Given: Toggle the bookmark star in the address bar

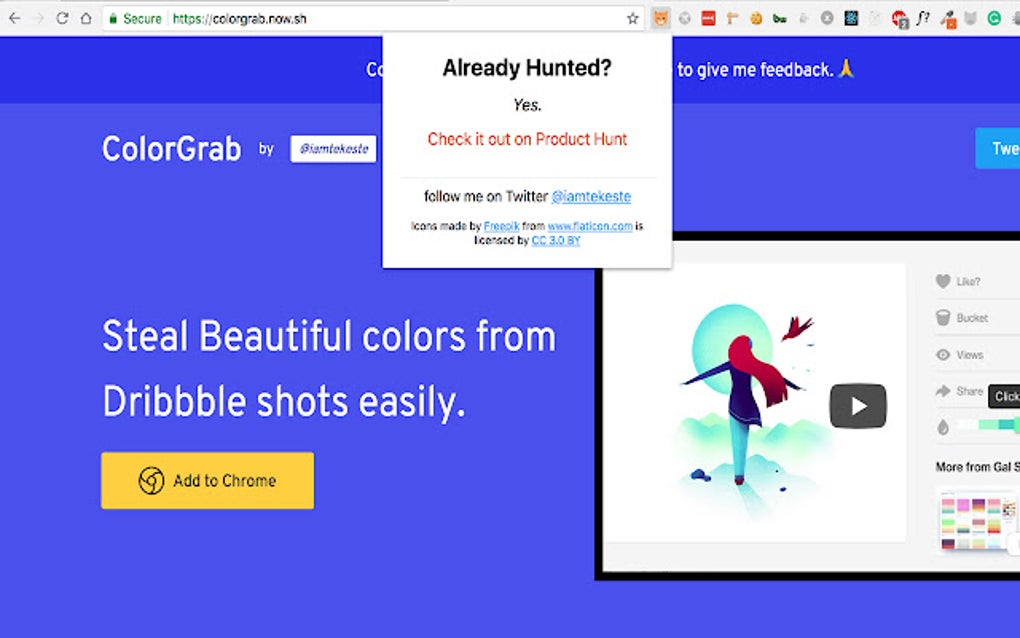Looking at the screenshot, I should pyautogui.click(x=633, y=17).
